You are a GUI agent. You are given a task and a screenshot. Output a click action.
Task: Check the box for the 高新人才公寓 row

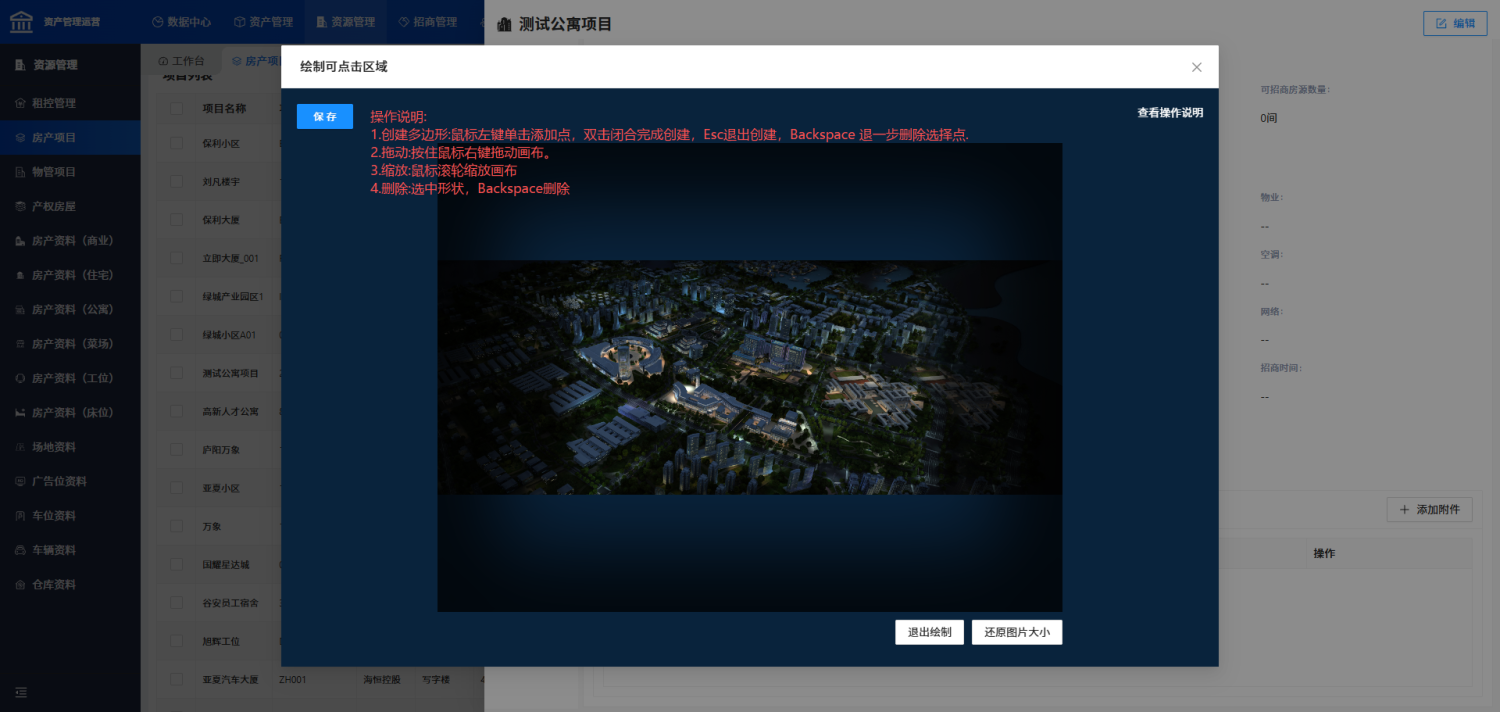pyautogui.click(x=176, y=412)
